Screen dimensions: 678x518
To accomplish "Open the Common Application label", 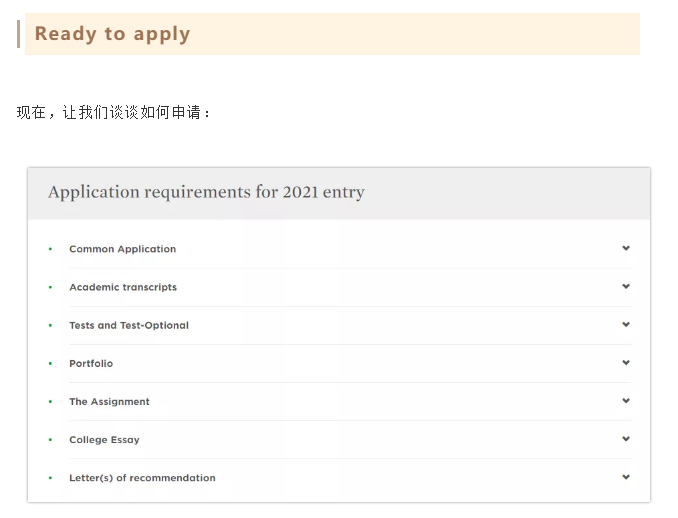I will point(123,249).
